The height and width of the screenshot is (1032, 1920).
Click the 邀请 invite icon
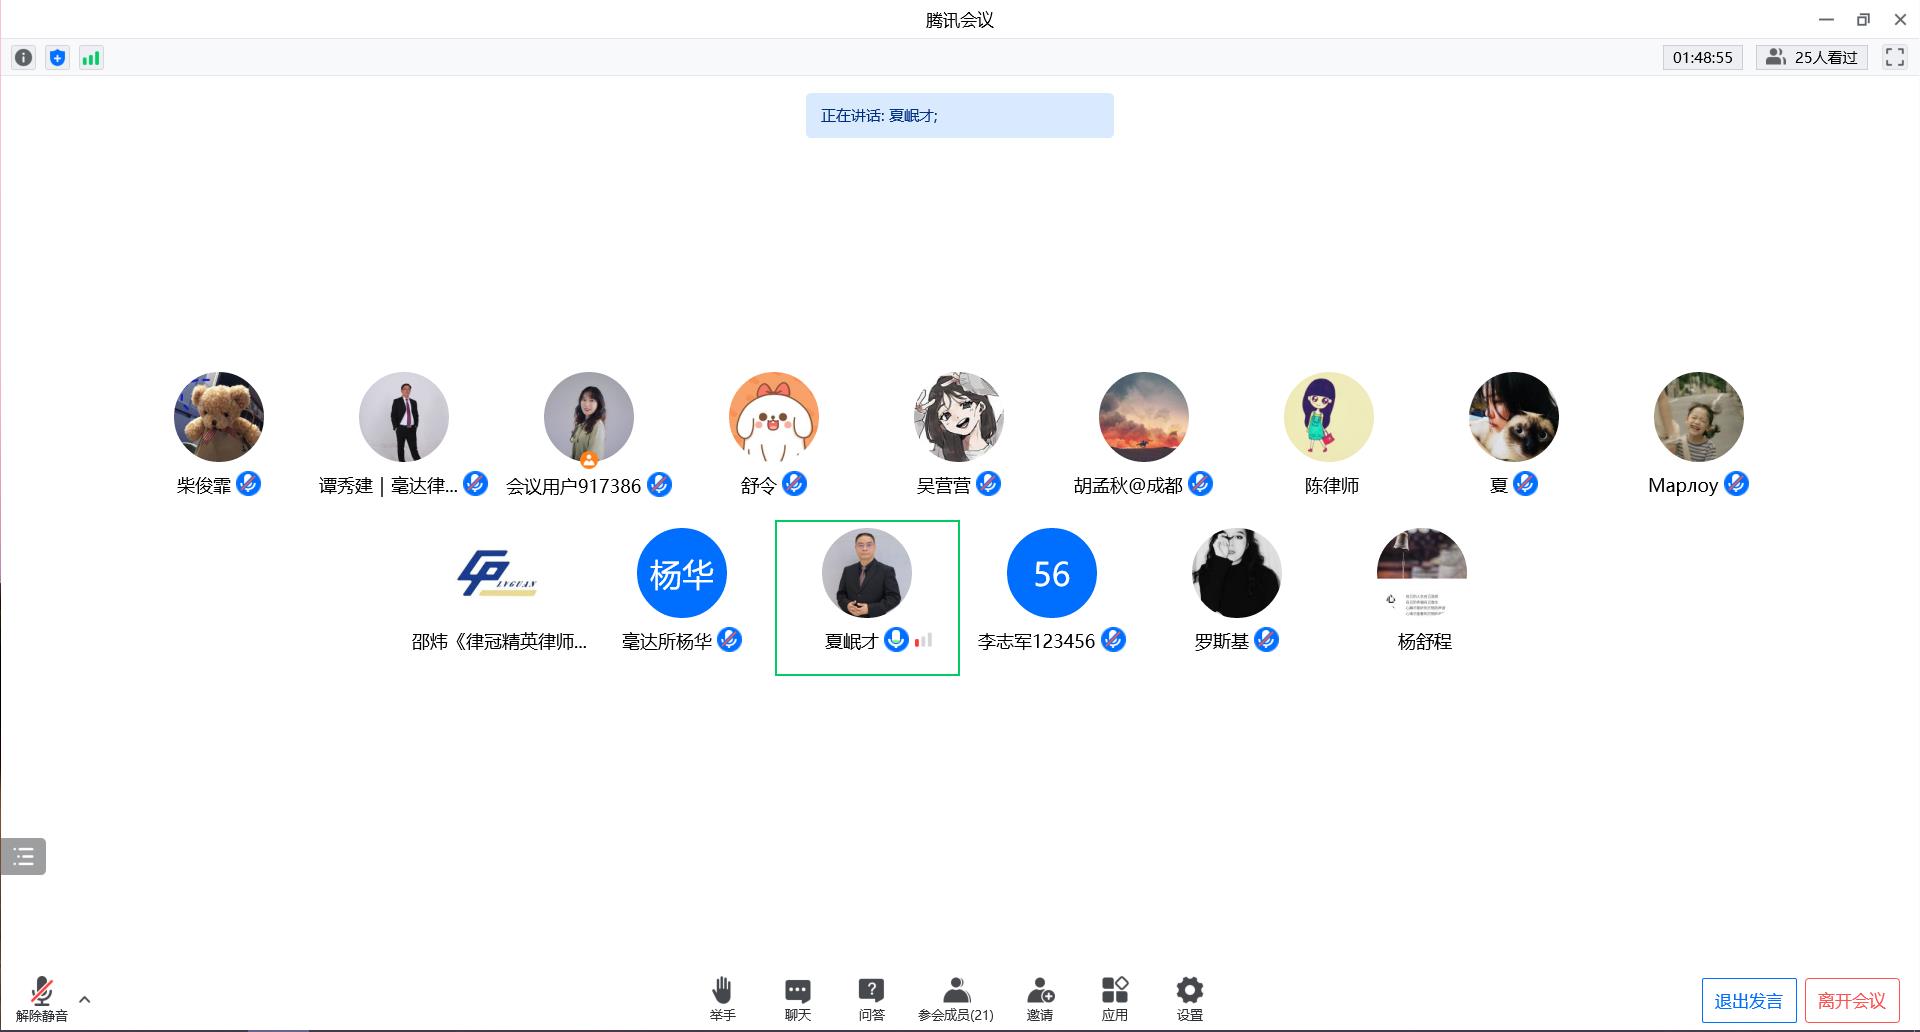1040,999
